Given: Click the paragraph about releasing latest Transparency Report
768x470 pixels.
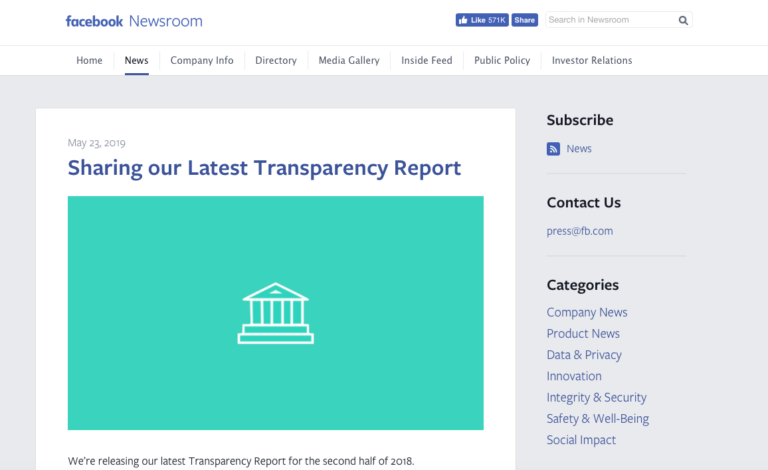Looking at the screenshot, I should pos(241,461).
